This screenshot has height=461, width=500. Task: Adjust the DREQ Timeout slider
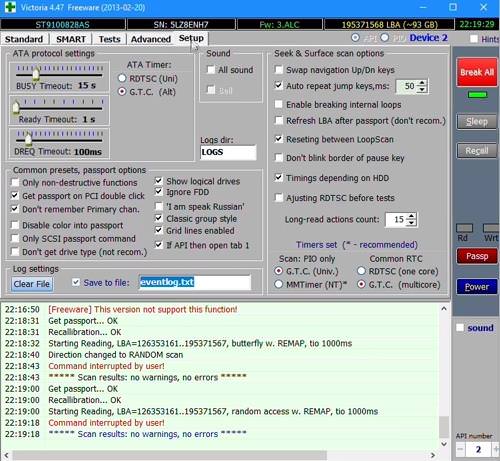point(29,138)
